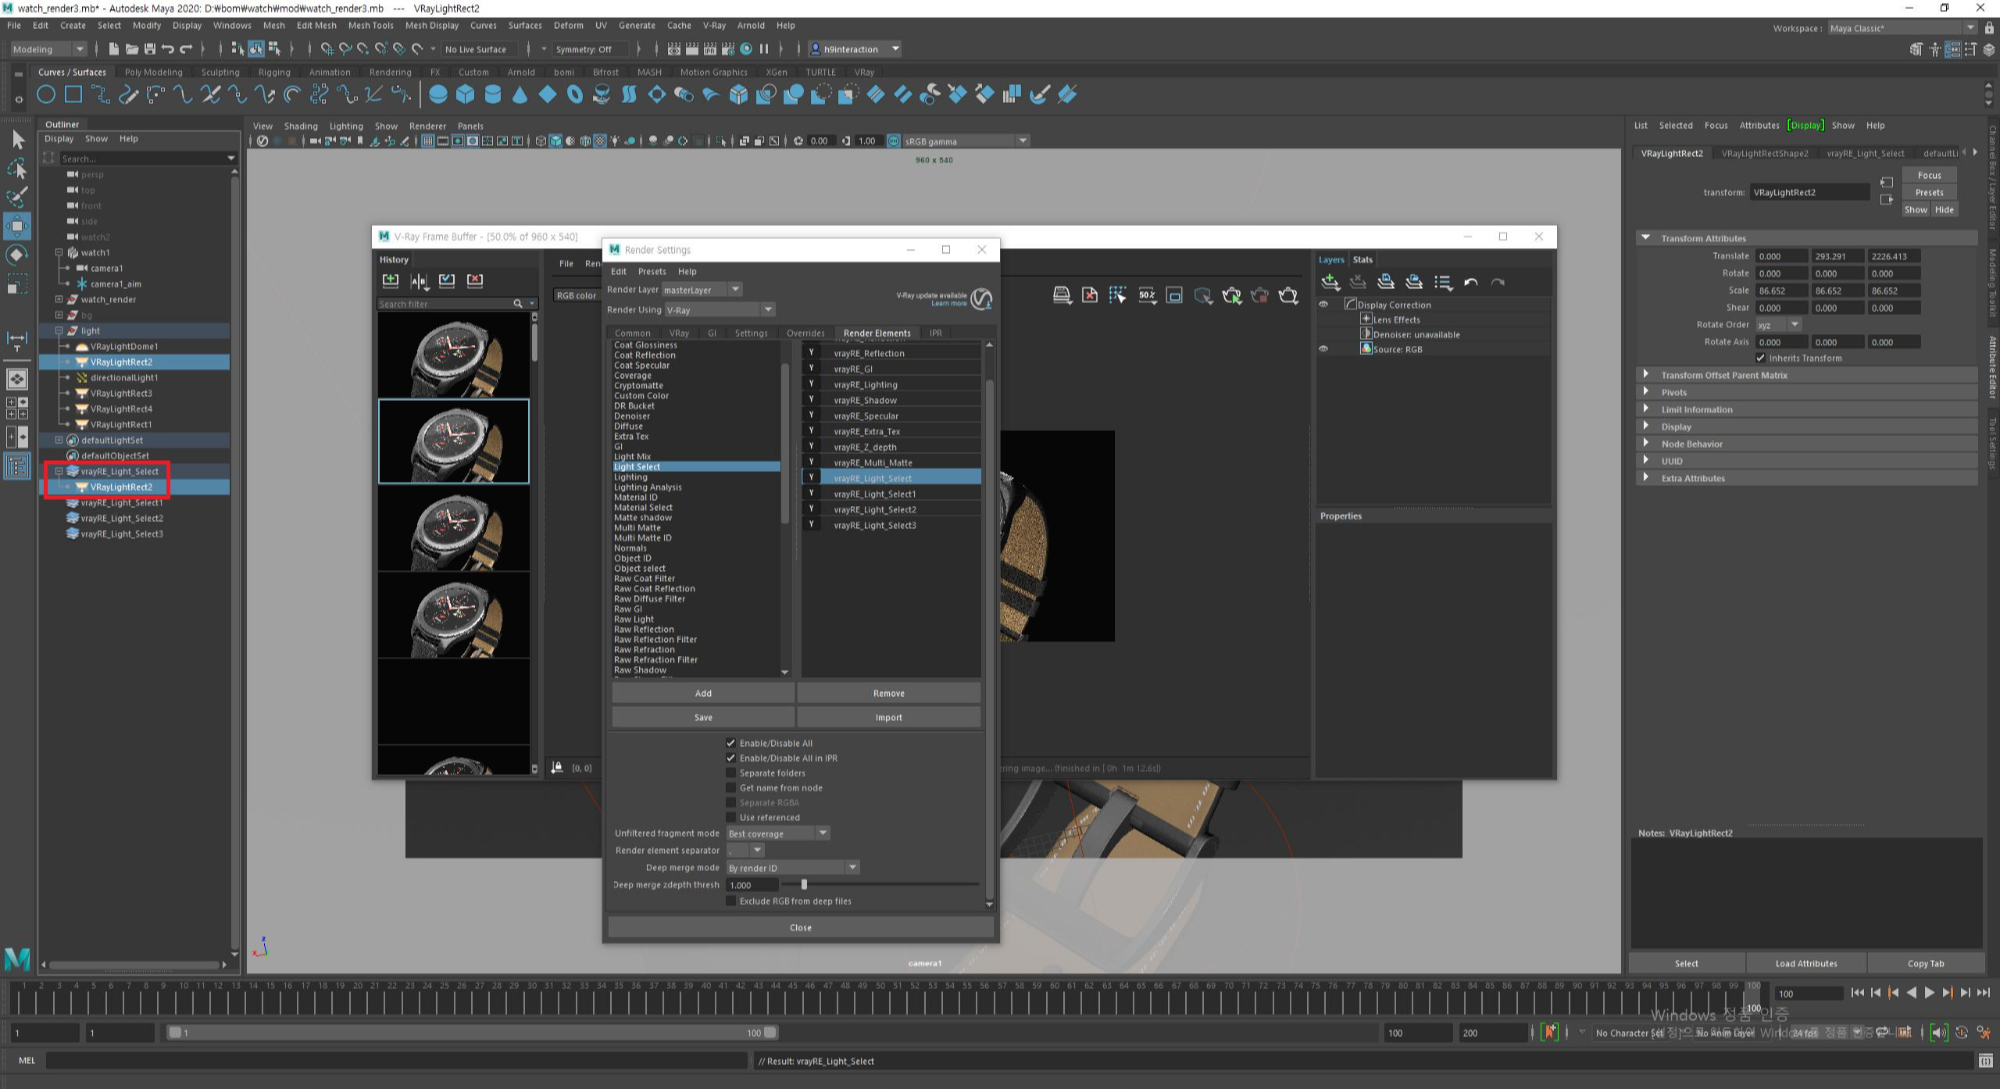This screenshot has height=1089, width=2000.
Task: Open Deep merge mode dropdown
Action: [x=792, y=868]
